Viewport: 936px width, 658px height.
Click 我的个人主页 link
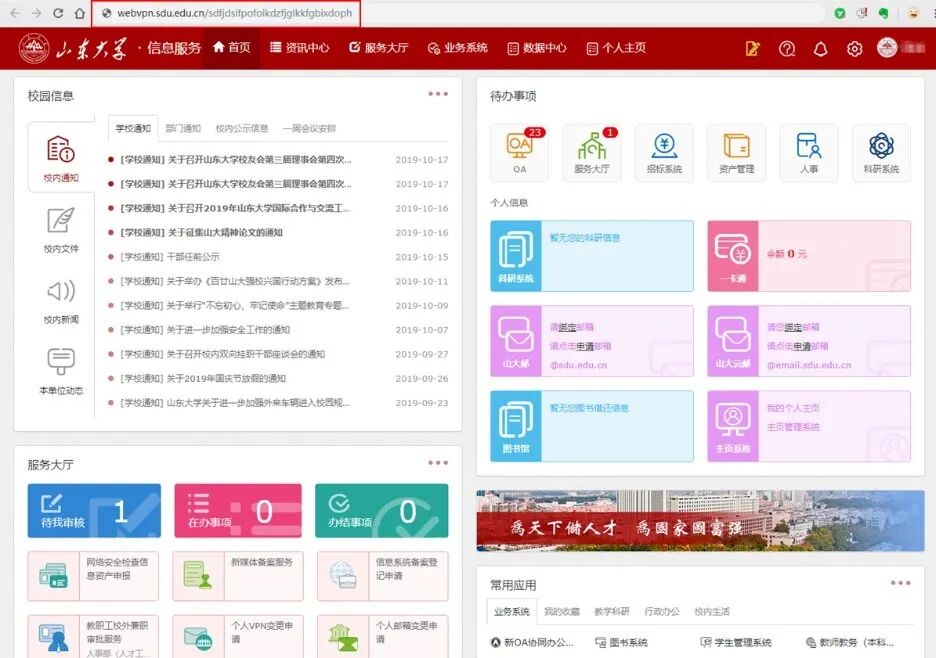[x=793, y=408]
